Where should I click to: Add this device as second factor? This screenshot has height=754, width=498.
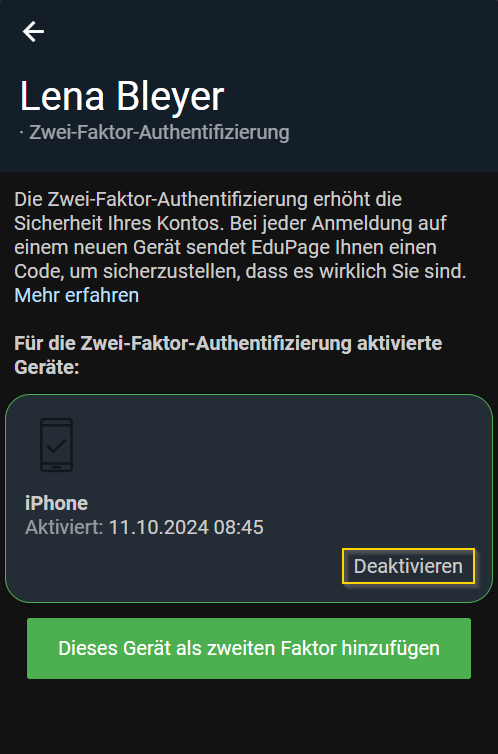(249, 648)
